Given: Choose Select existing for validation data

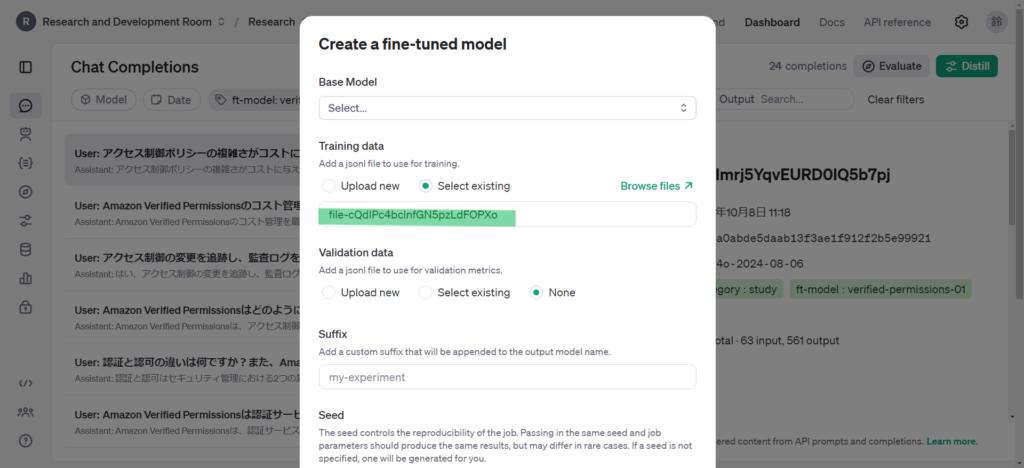Looking at the screenshot, I should [x=426, y=293].
